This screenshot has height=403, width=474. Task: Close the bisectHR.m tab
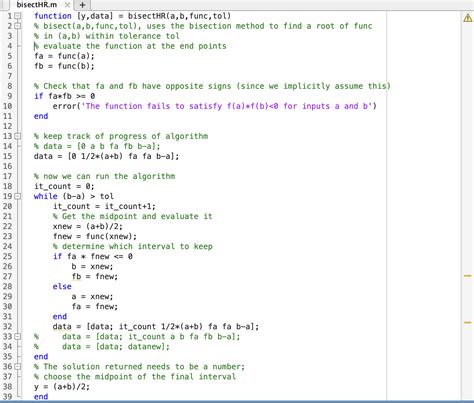tap(67, 5)
